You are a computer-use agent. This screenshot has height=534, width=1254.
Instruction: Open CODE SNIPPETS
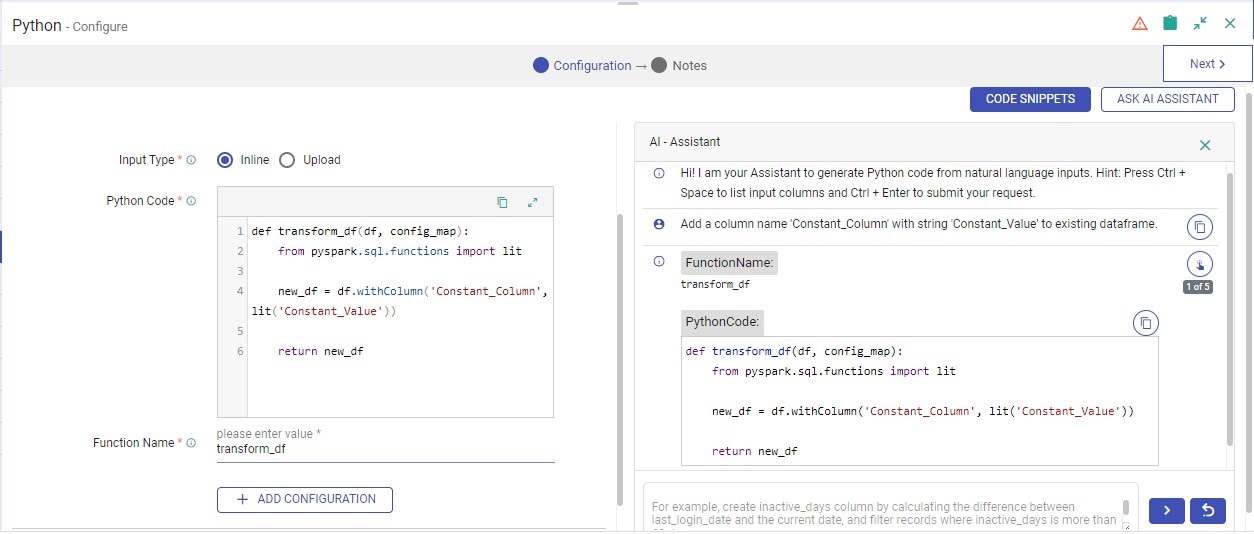point(1030,99)
